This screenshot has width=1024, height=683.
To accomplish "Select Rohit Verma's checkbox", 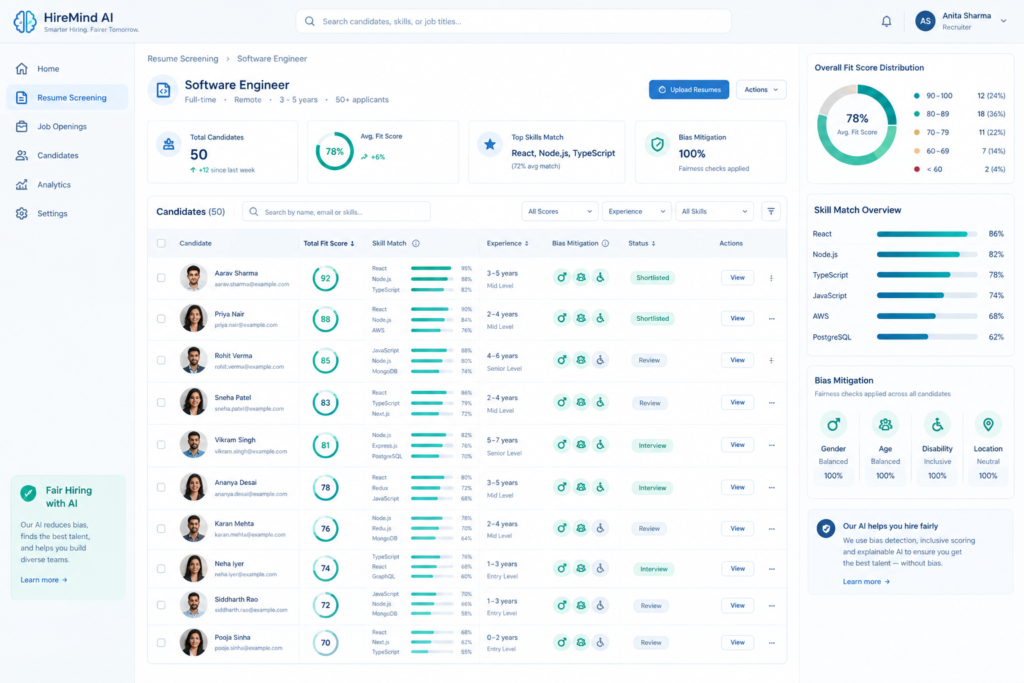I will pyautogui.click(x=161, y=360).
